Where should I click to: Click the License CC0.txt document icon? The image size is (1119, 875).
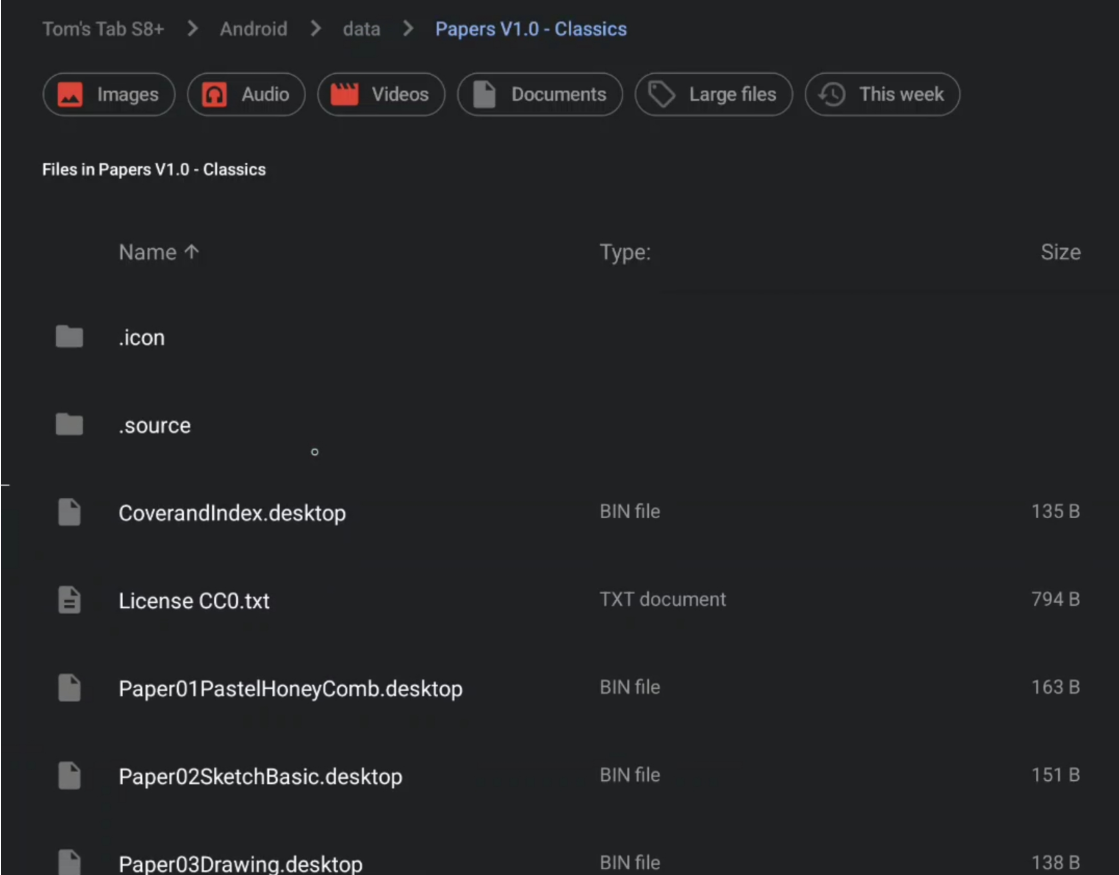click(x=69, y=600)
